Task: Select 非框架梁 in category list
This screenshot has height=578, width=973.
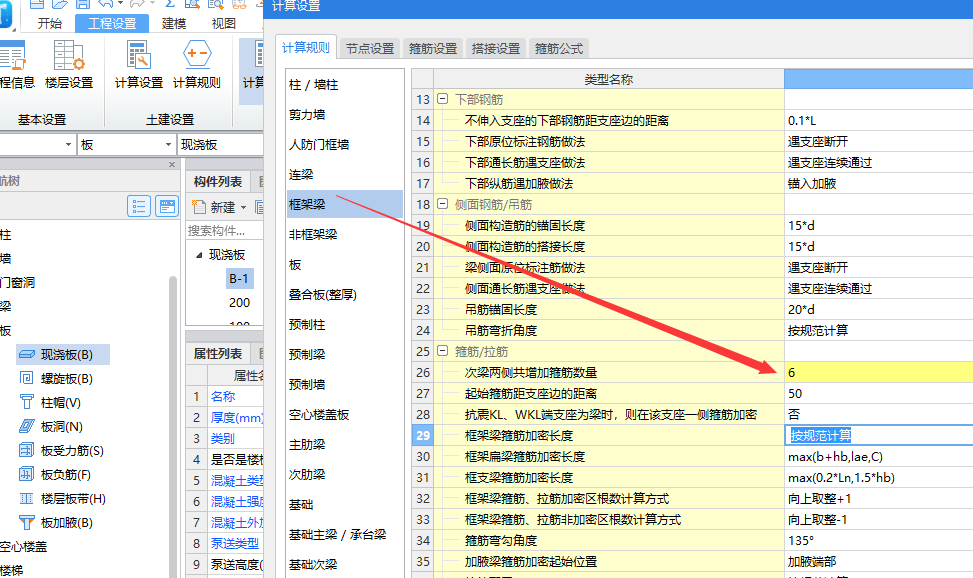Action: click(x=344, y=234)
